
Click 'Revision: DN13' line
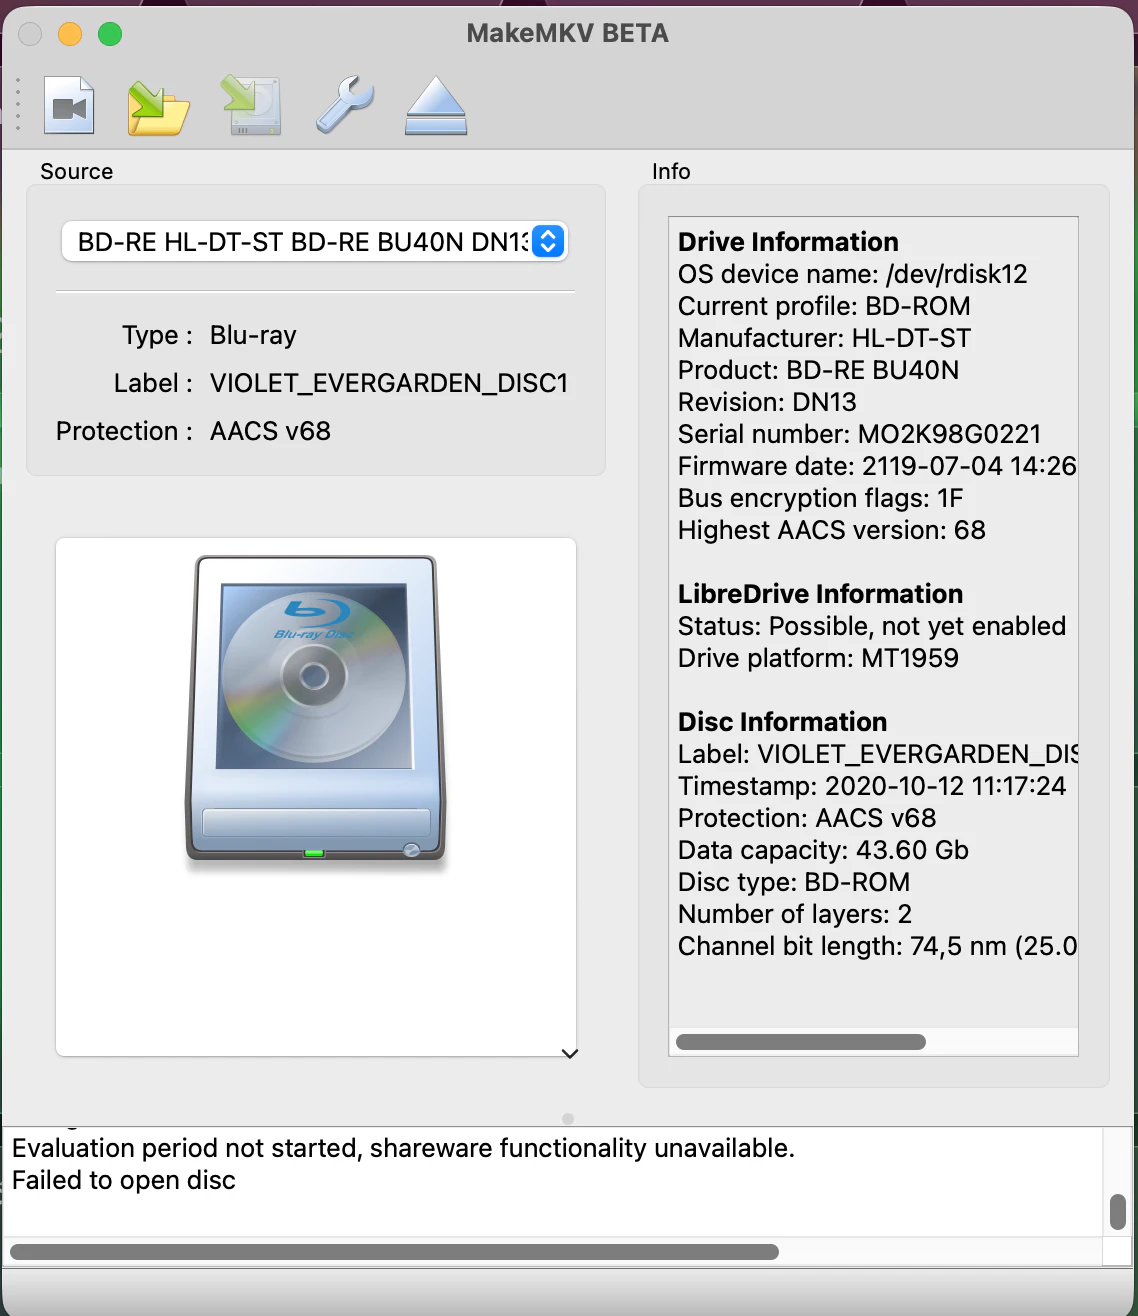(767, 402)
